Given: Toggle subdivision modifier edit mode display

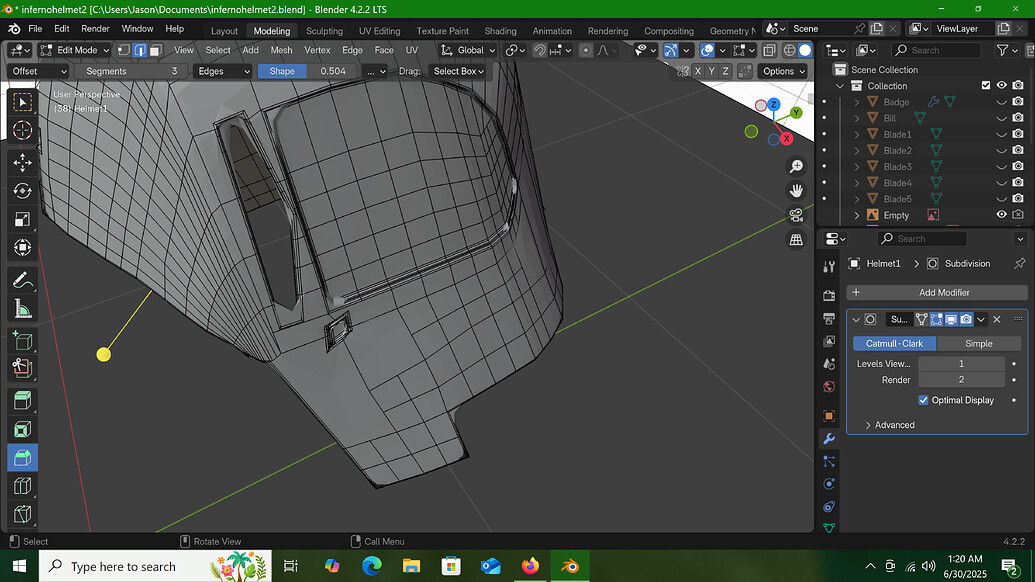Looking at the screenshot, I should pyautogui.click(x=936, y=319).
